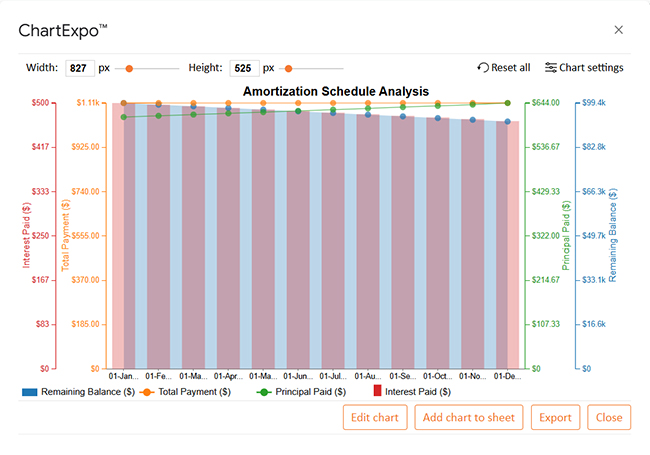This screenshot has width=650, height=455.
Task: Close the ChartExpo dialog with X
Action: point(619,30)
